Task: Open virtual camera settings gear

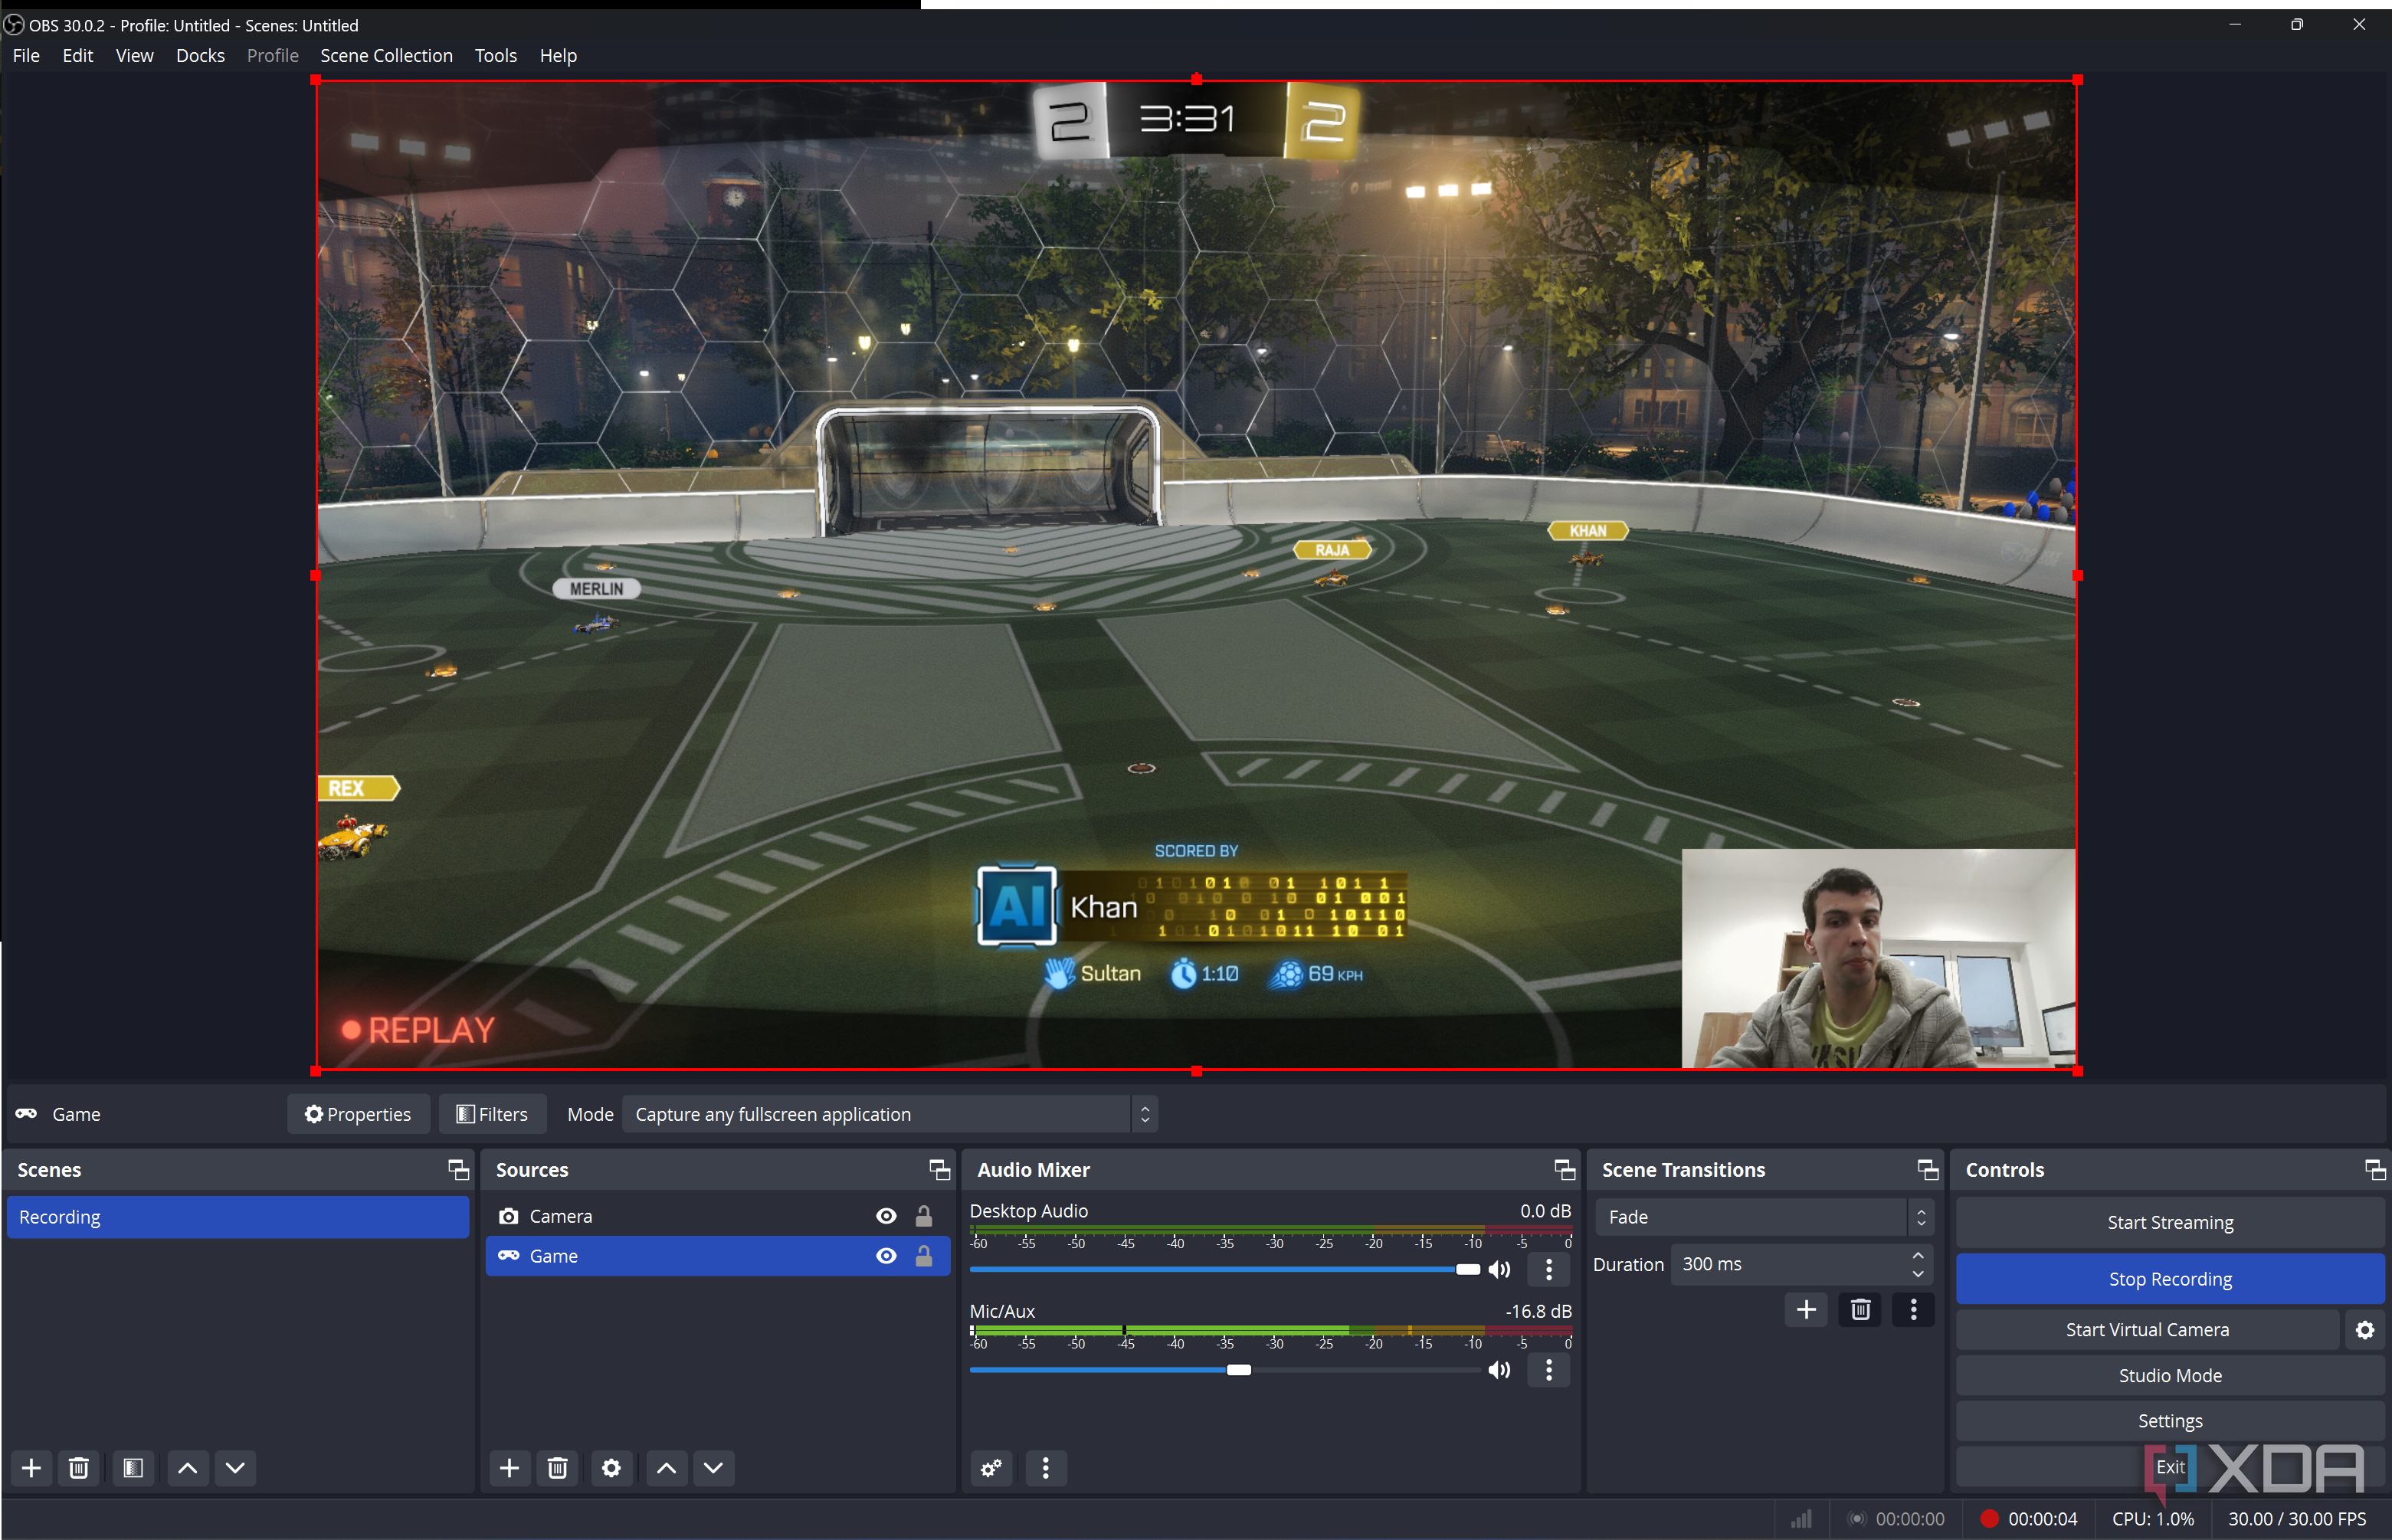Action: (2364, 1330)
